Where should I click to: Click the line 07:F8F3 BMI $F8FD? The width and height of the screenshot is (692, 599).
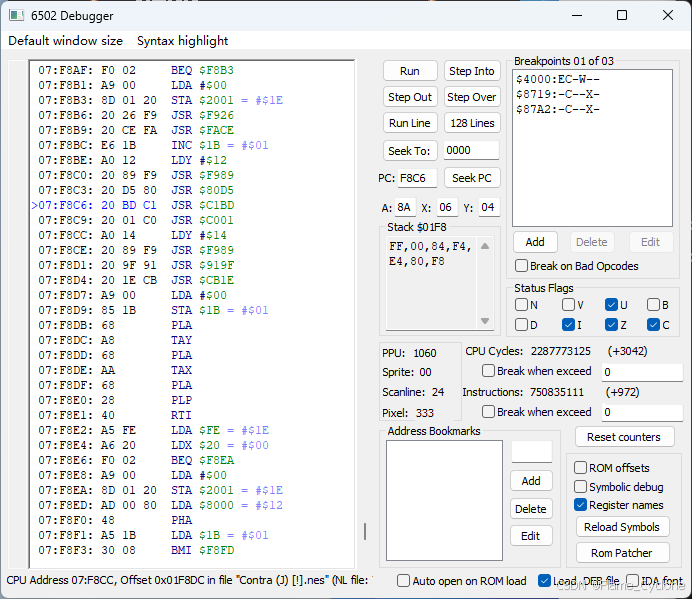pyautogui.click(x=136, y=550)
